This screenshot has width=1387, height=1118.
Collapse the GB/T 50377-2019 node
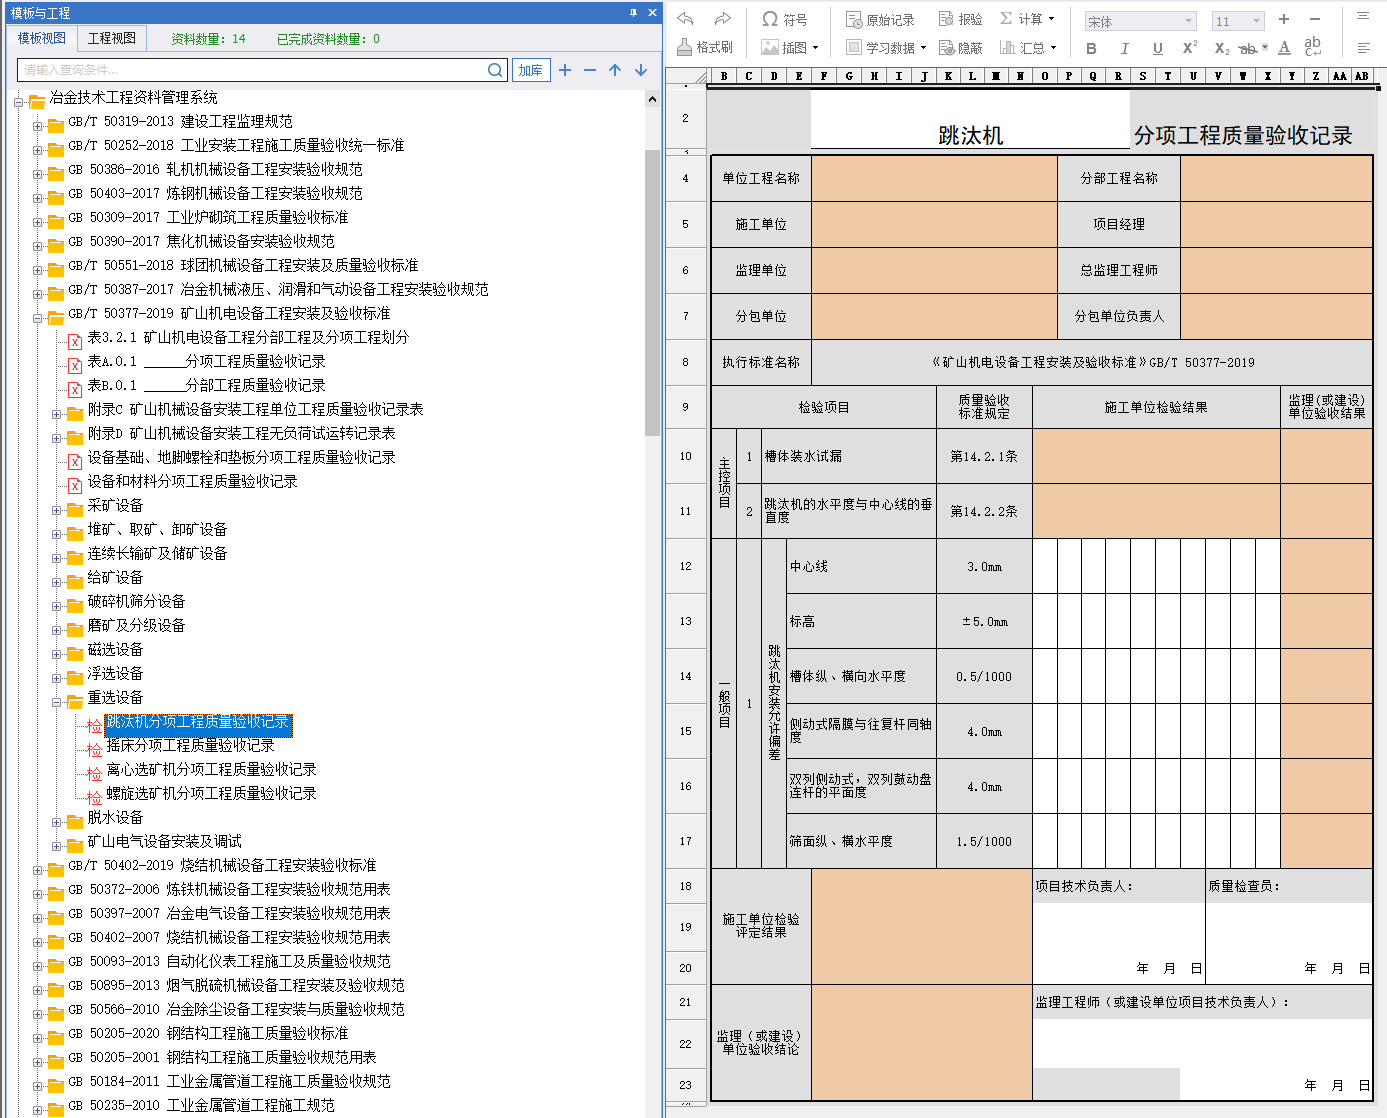(x=38, y=318)
